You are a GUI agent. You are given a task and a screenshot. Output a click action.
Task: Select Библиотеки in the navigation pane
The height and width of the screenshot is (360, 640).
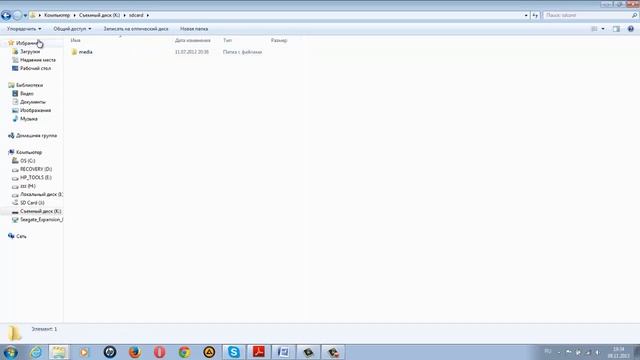(x=29, y=85)
